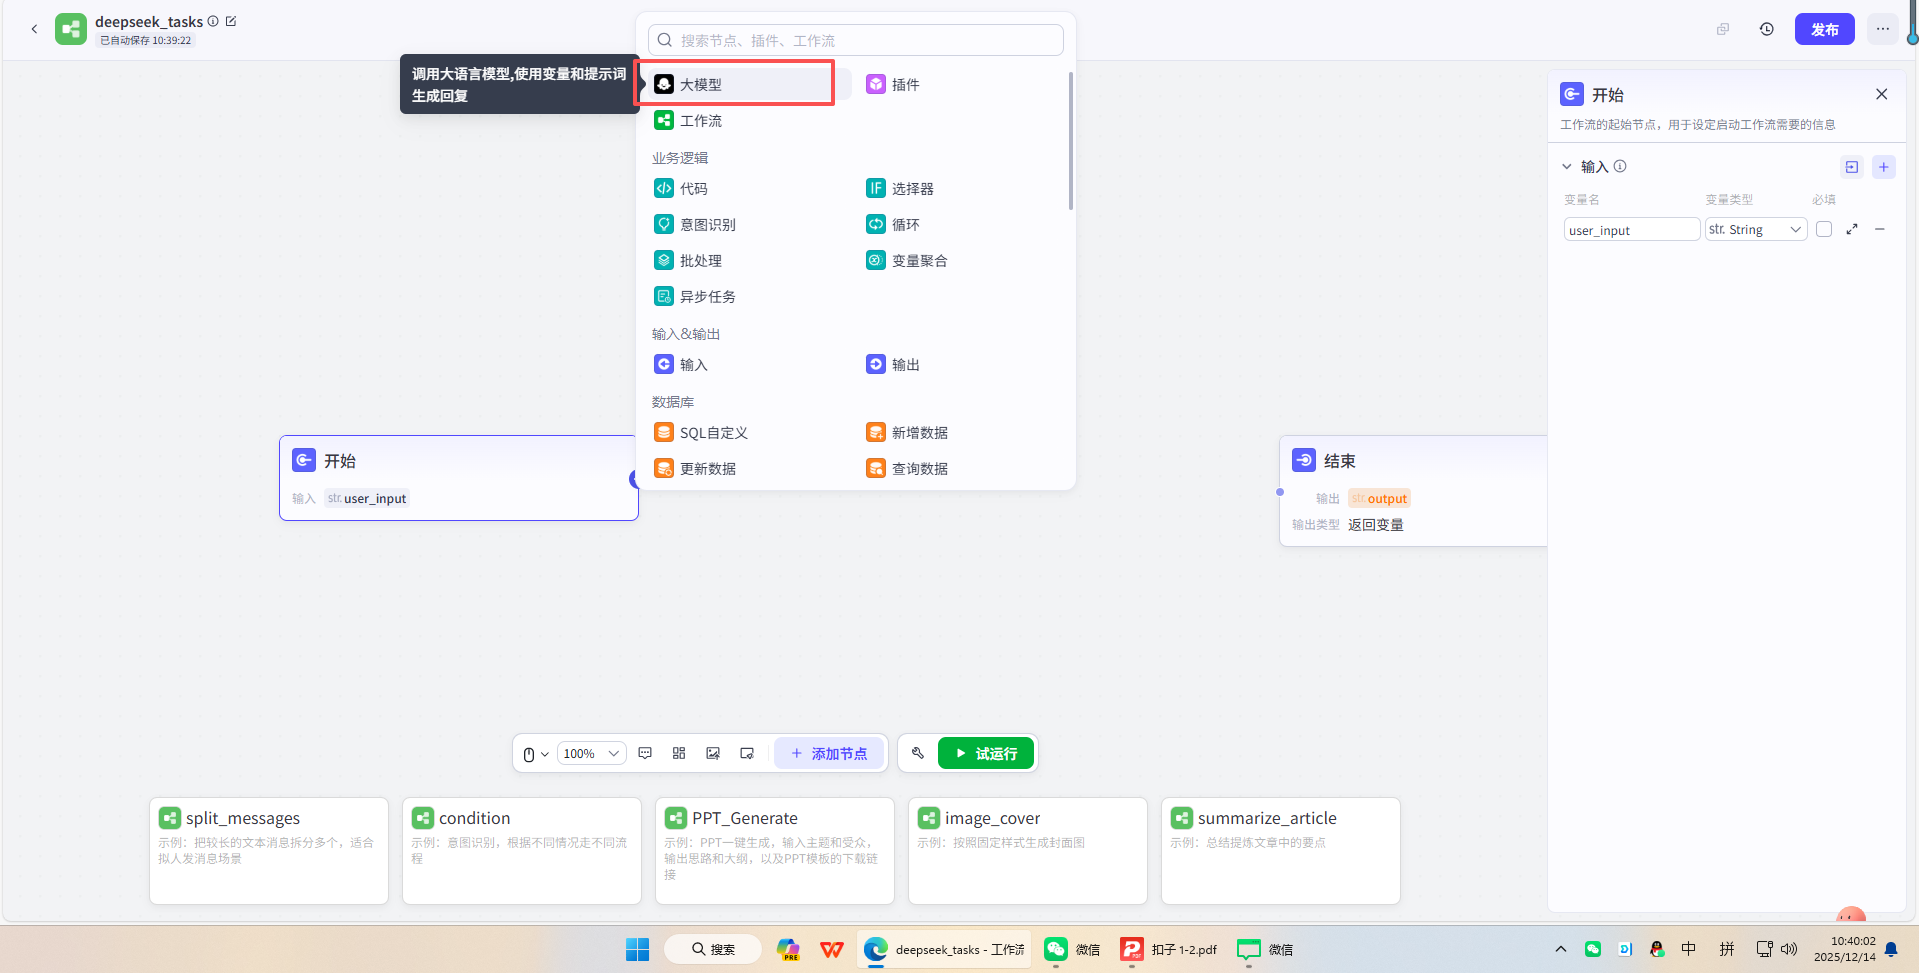Click the wrench icon next to 试运行

[x=917, y=753]
